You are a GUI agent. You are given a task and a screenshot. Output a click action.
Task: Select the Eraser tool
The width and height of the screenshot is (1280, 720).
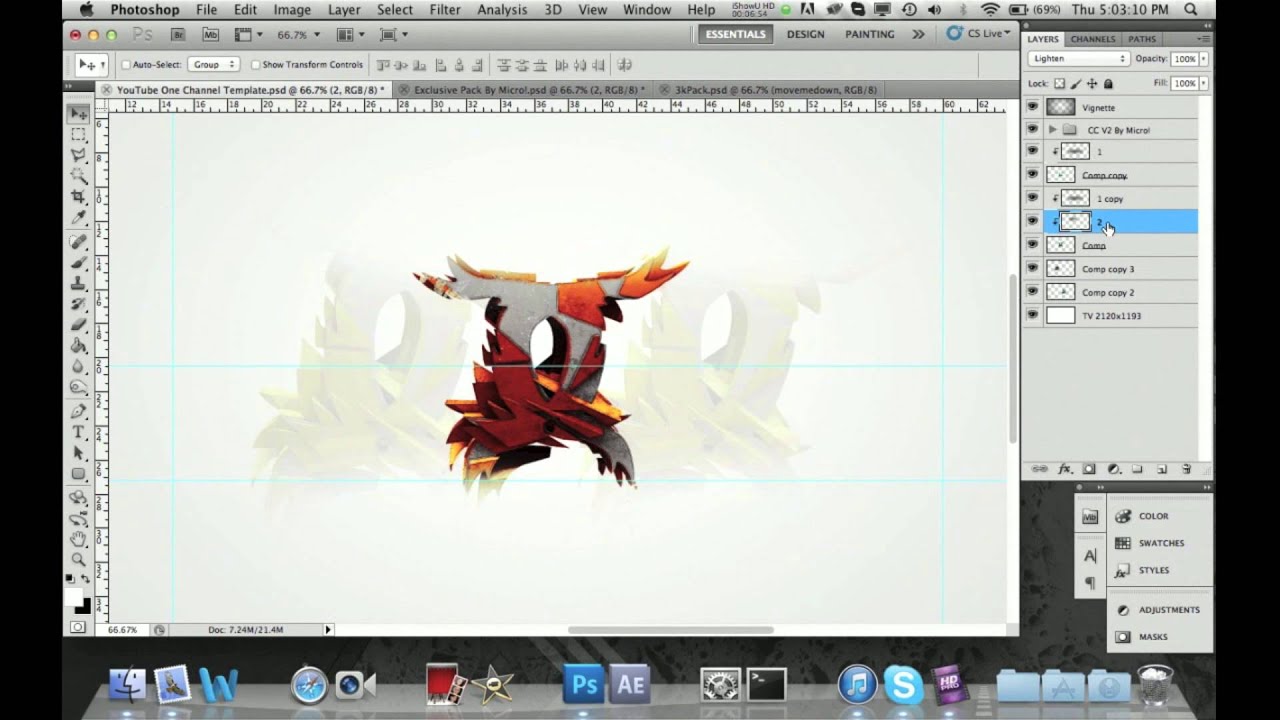pyautogui.click(x=79, y=325)
